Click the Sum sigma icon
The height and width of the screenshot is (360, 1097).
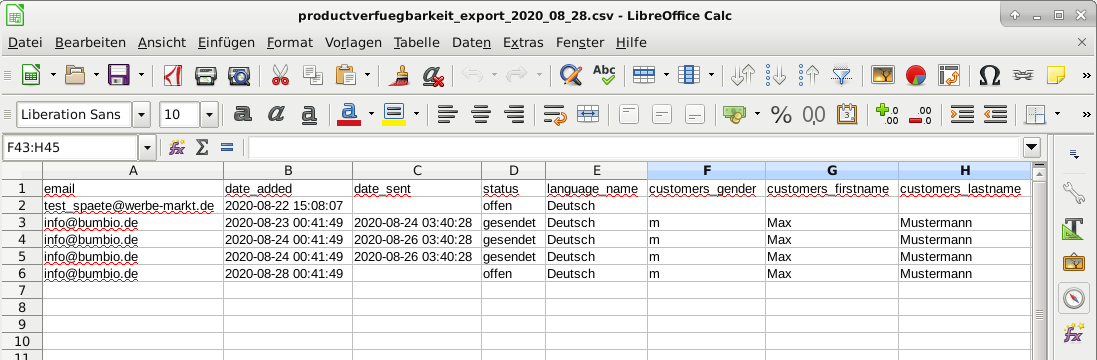coord(202,147)
